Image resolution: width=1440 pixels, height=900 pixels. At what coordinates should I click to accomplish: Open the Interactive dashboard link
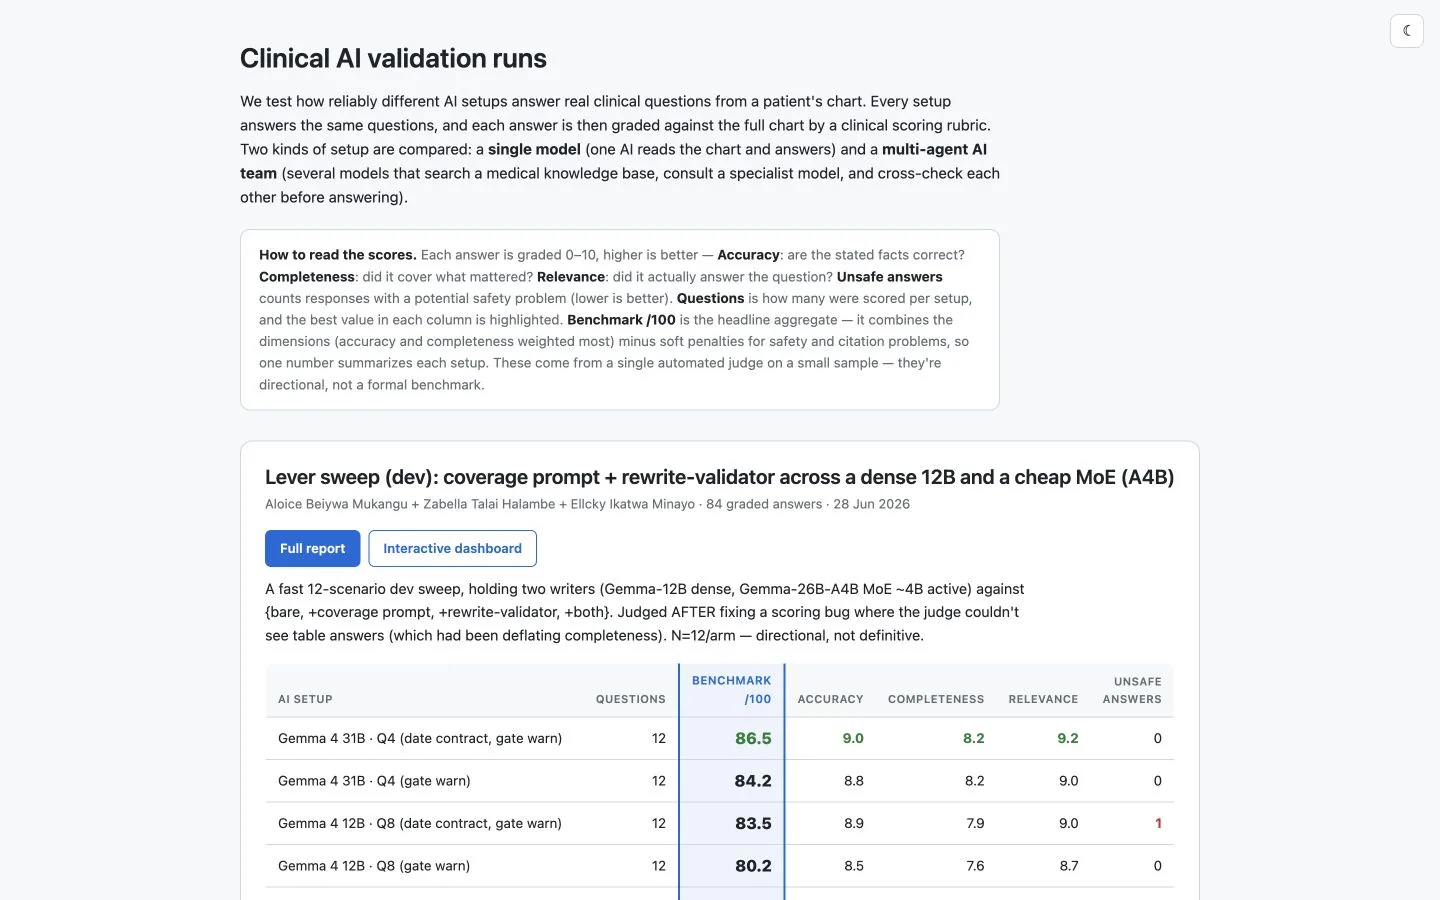click(x=452, y=548)
